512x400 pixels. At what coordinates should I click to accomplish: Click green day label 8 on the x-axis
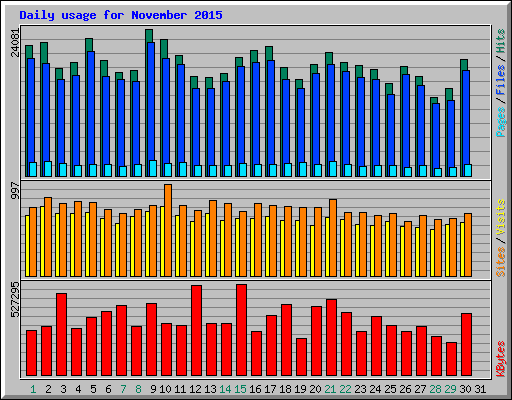pos(138,389)
